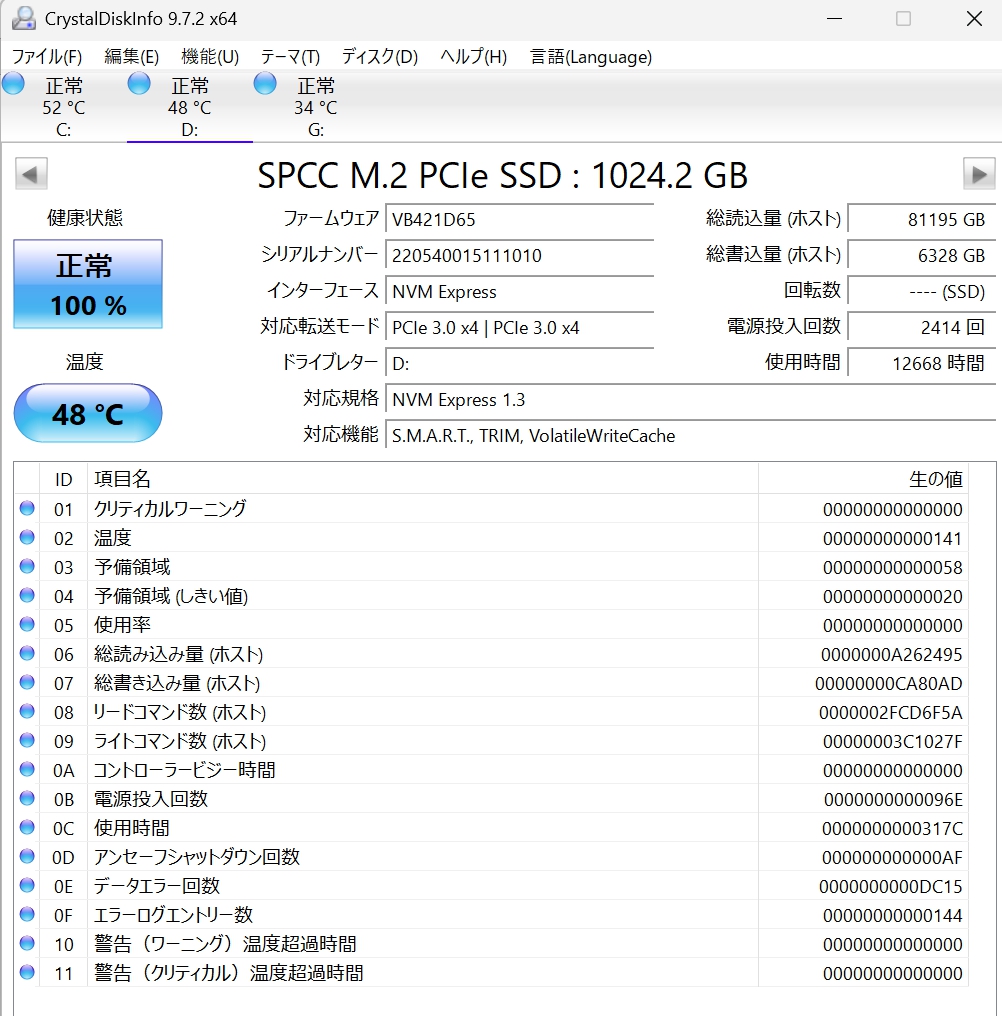Click the シリアルナンバー value field
Viewport: 1002px width, 1016px height.
point(518,255)
